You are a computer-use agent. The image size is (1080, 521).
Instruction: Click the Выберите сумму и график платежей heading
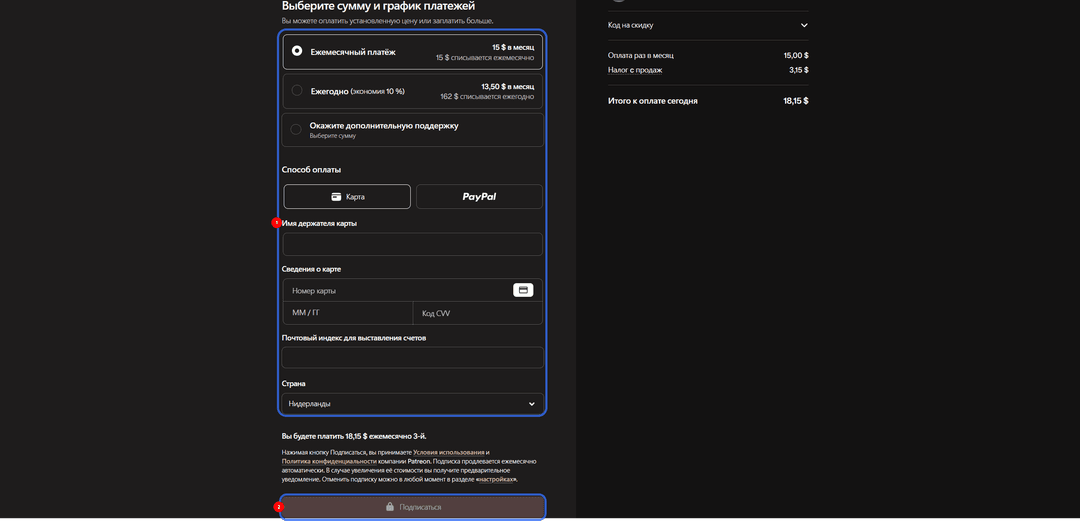378,6
